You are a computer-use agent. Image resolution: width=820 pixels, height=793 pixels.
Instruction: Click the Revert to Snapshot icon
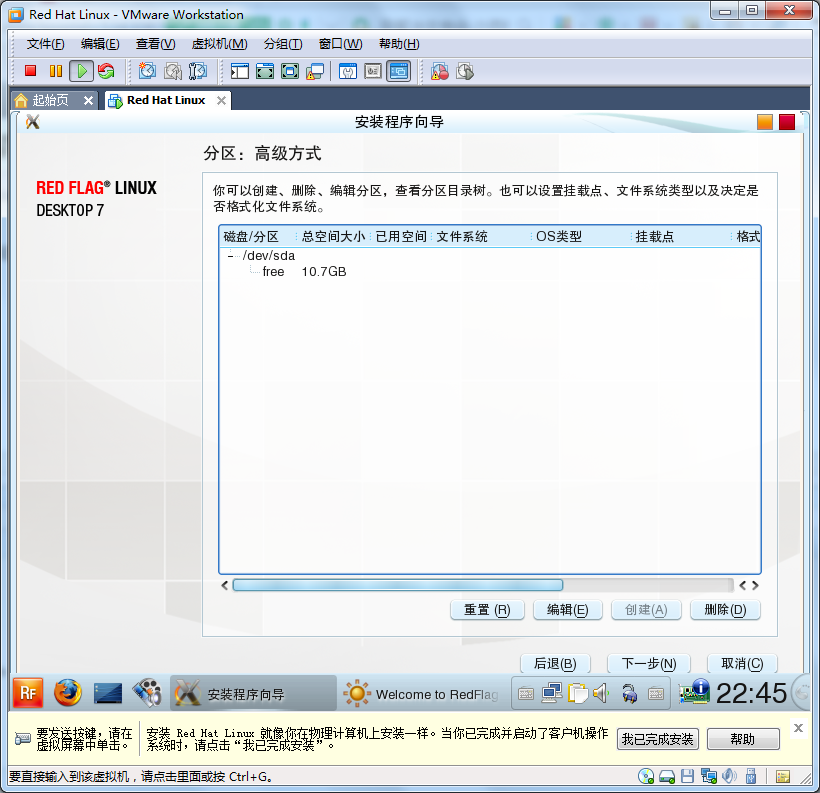coord(173,71)
